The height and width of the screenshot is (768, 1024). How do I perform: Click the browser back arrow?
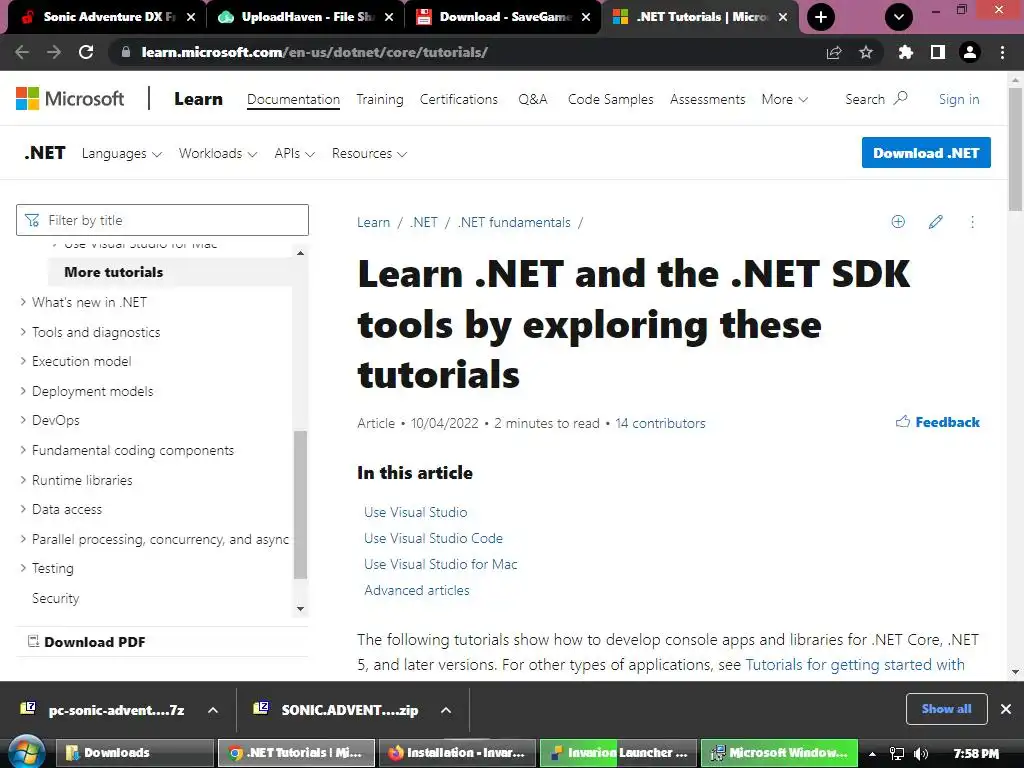click(22, 52)
